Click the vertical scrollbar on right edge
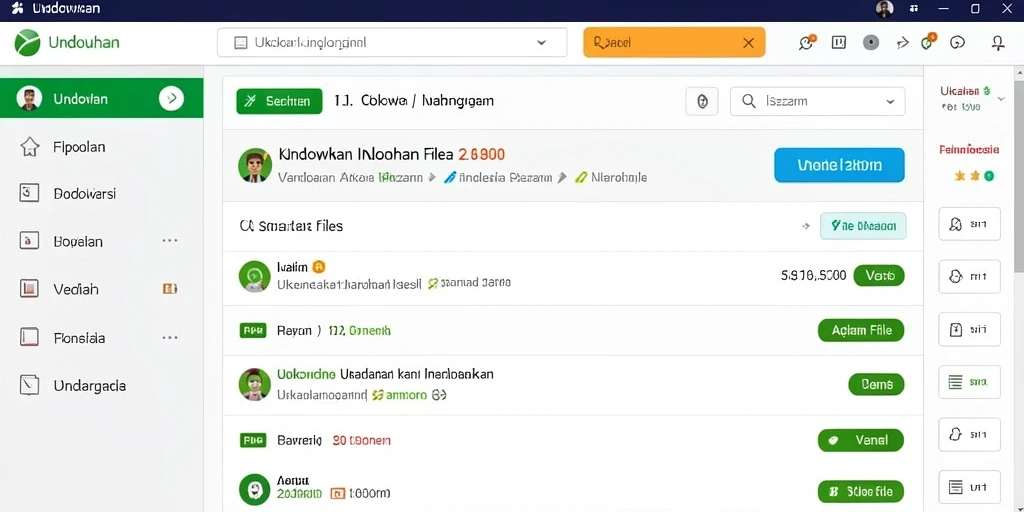This screenshot has width=1024, height=512. point(1019,168)
